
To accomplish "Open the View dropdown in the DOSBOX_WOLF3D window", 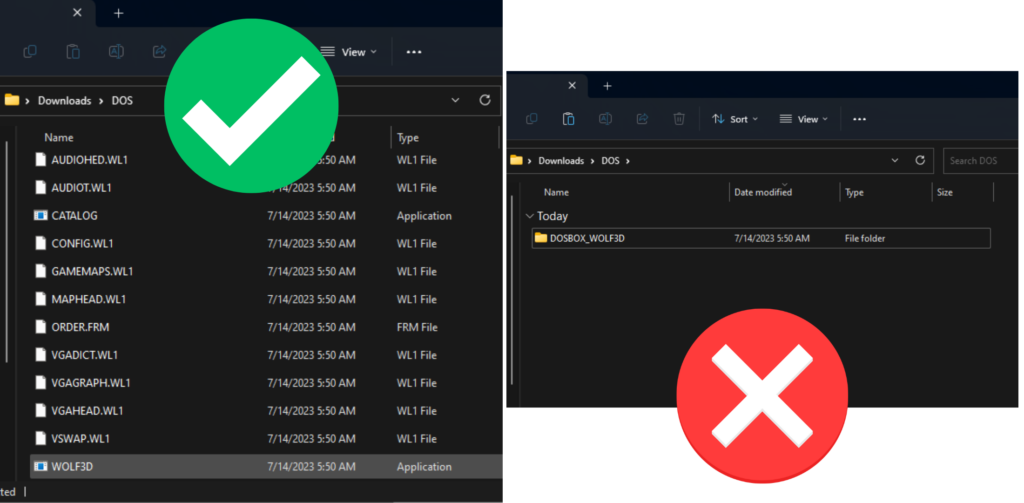I will pos(803,119).
